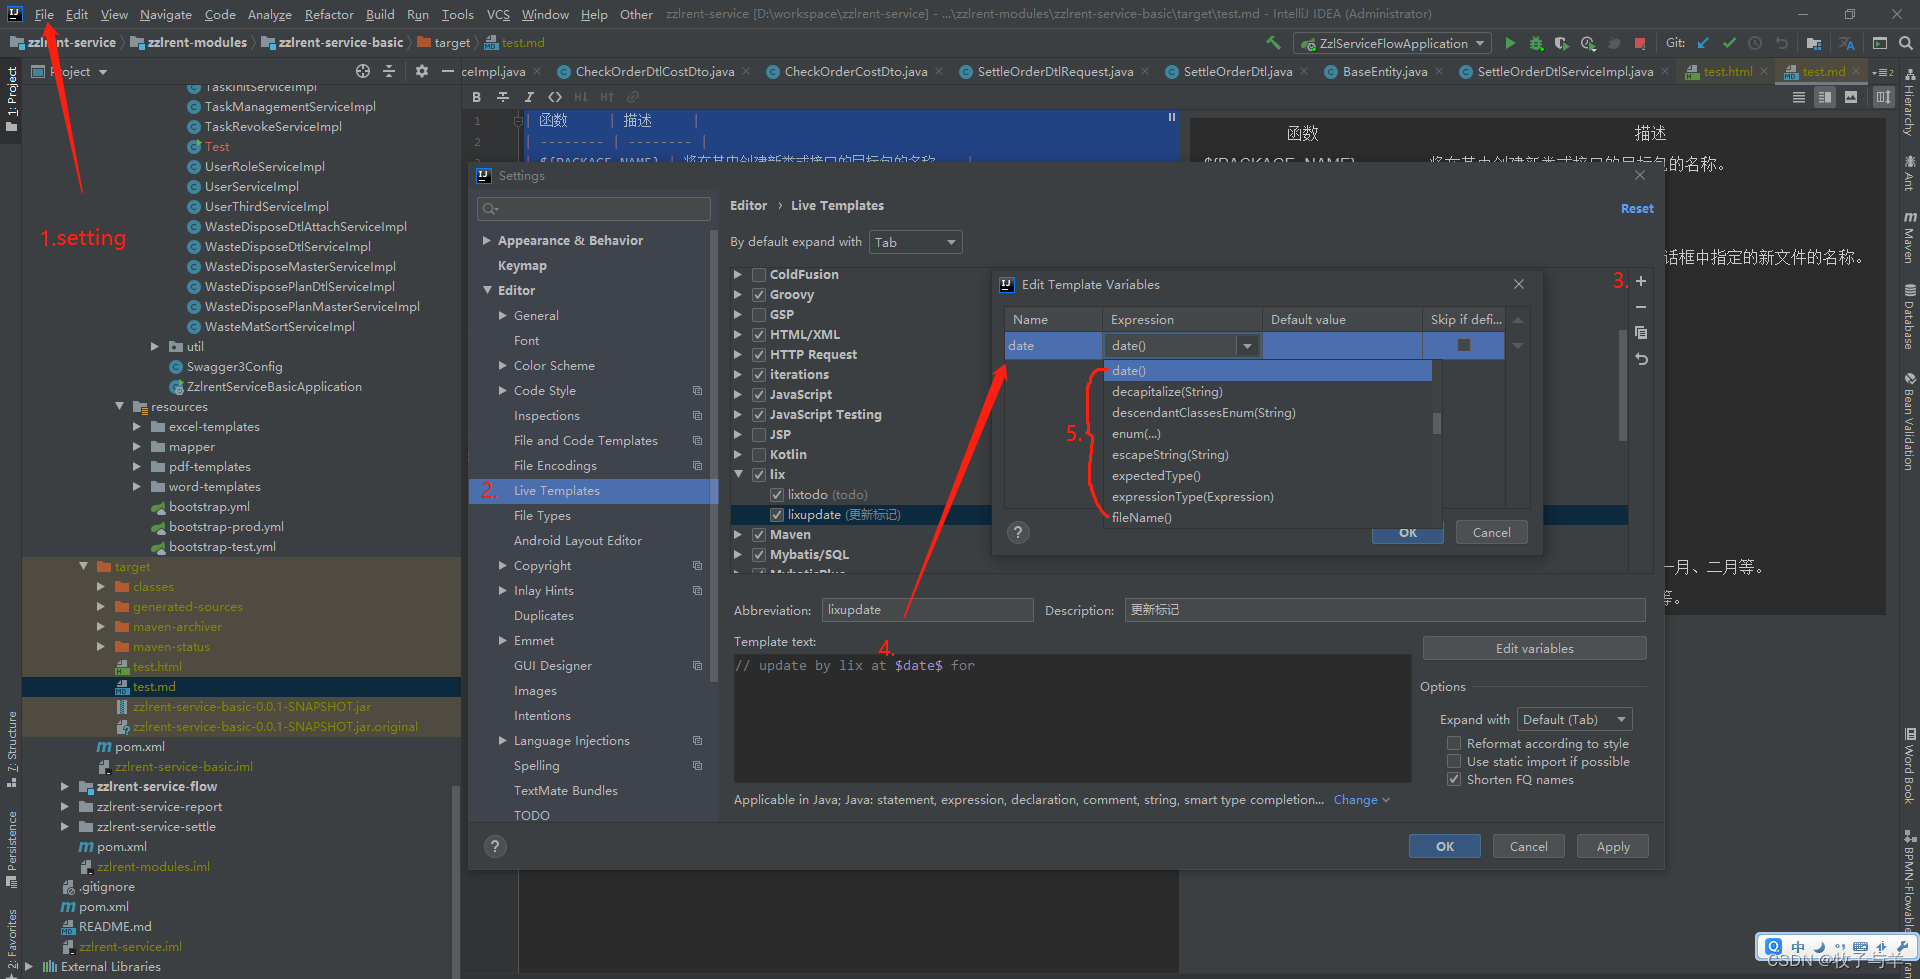Click the Build project hammer icon

tap(1273, 43)
